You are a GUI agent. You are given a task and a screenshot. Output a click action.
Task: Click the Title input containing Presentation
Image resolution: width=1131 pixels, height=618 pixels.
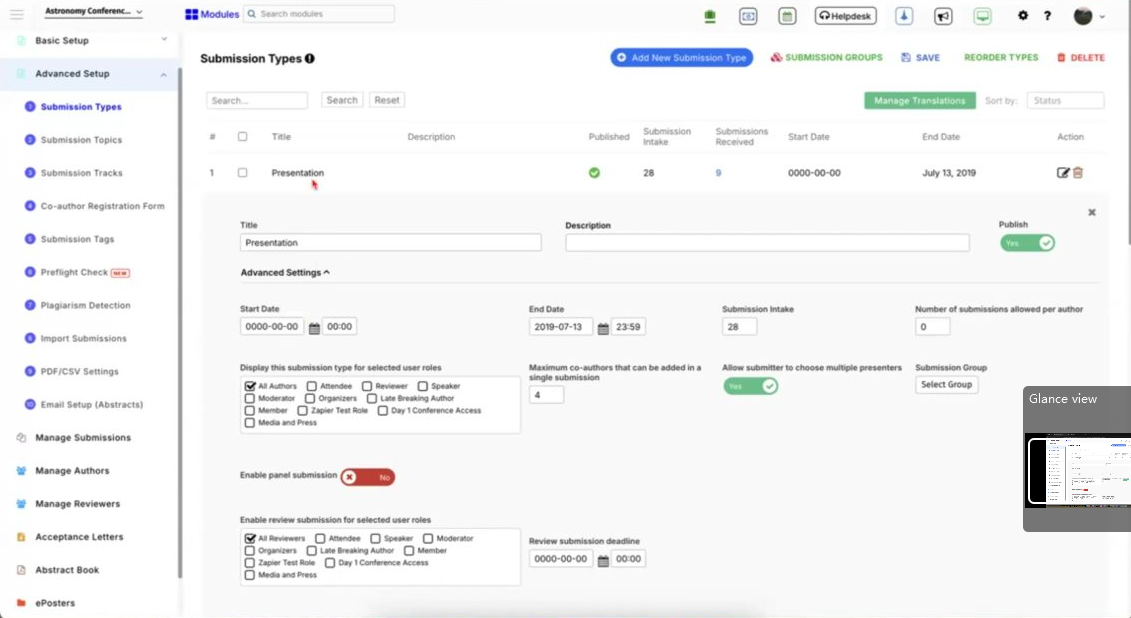pyautogui.click(x=390, y=242)
